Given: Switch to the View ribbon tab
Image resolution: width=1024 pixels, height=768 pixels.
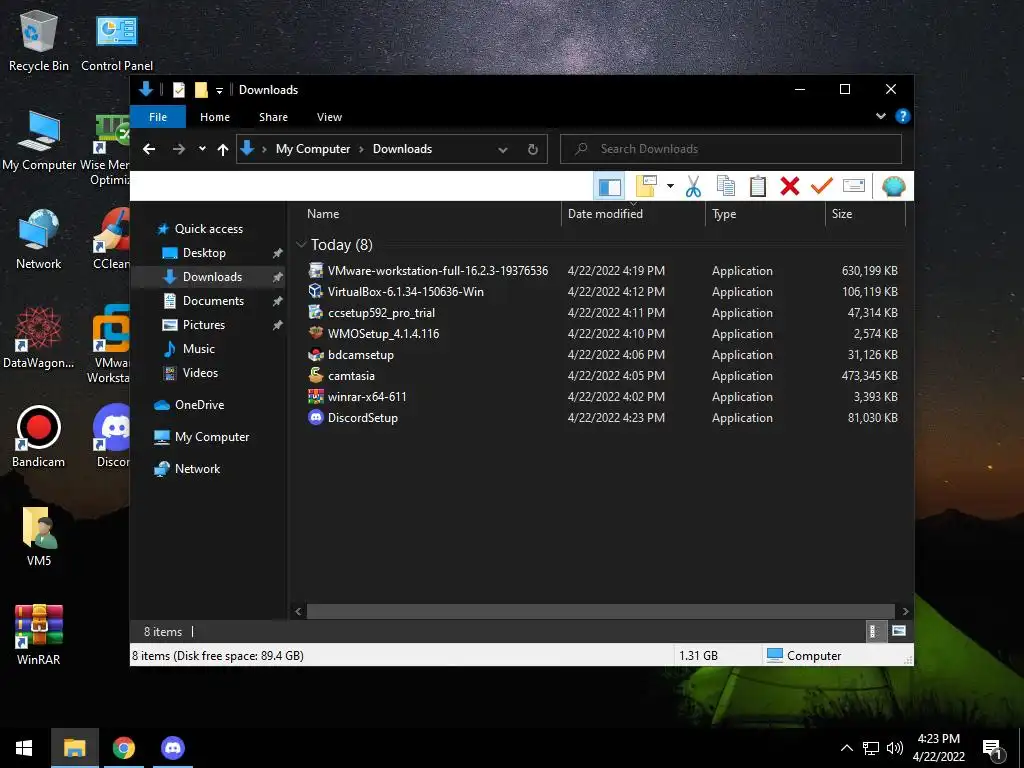Looking at the screenshot, I should (329, 117).
